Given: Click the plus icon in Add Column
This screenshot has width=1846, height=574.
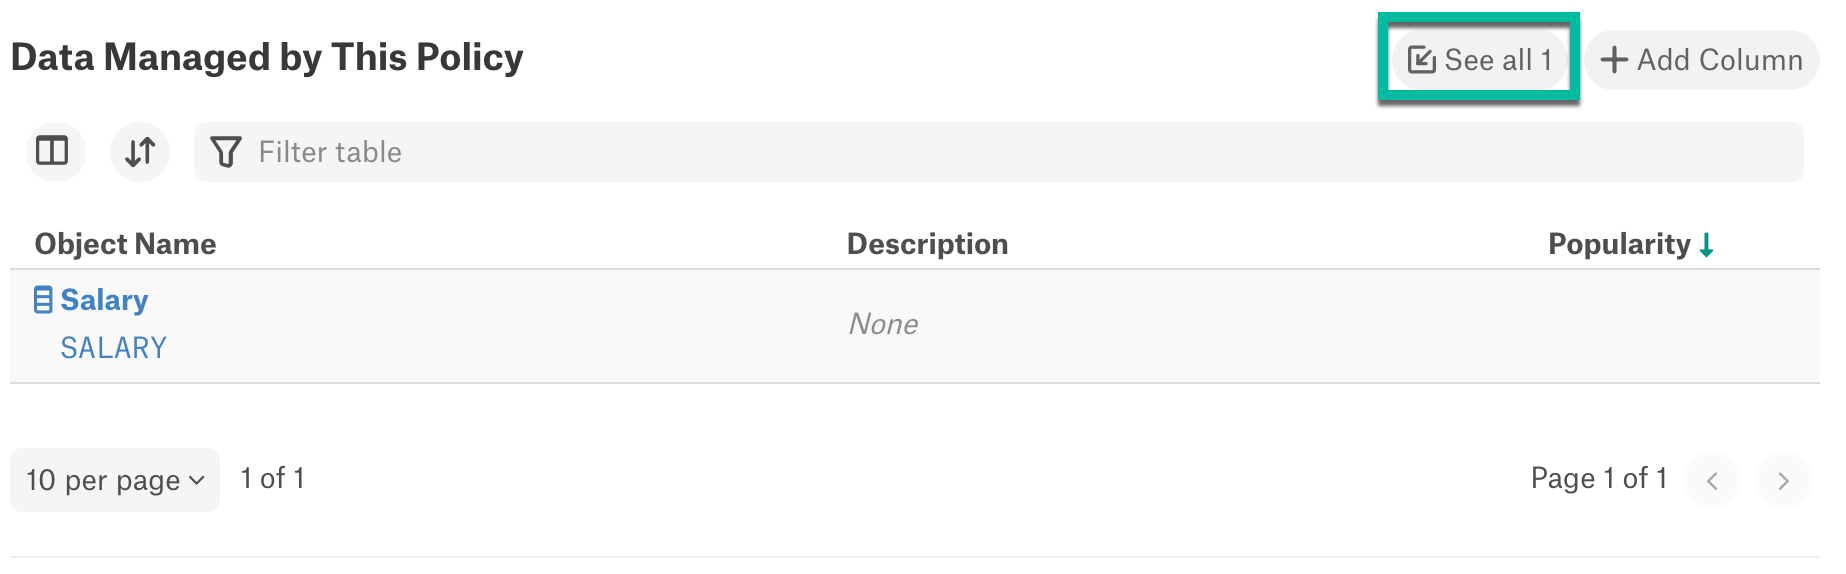Looking at the screenshot, I should 1614,60.
